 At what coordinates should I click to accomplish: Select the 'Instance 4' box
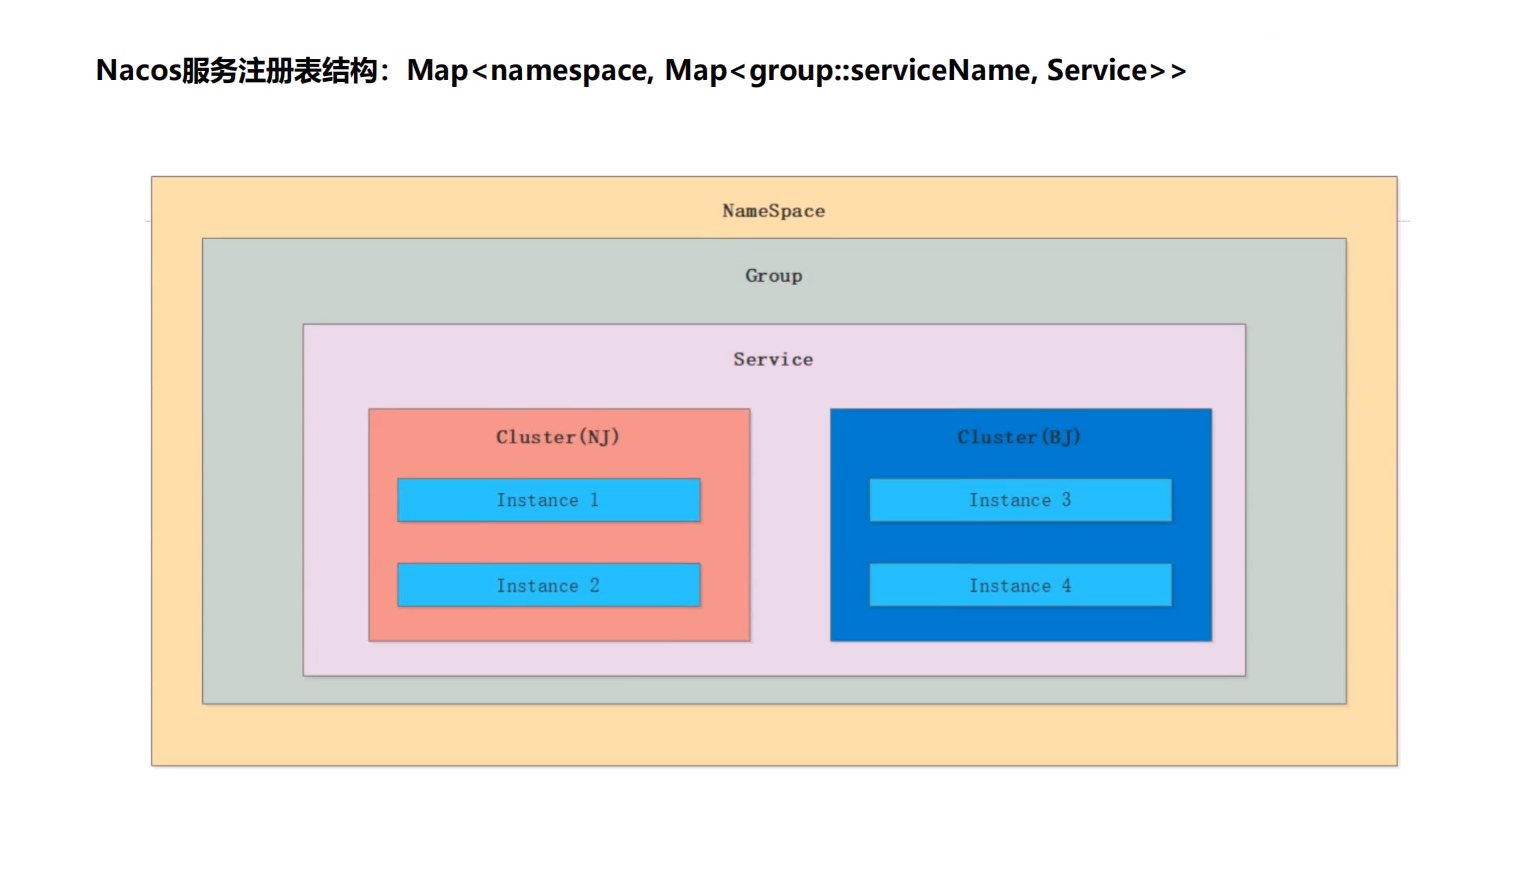[1020, 585]
